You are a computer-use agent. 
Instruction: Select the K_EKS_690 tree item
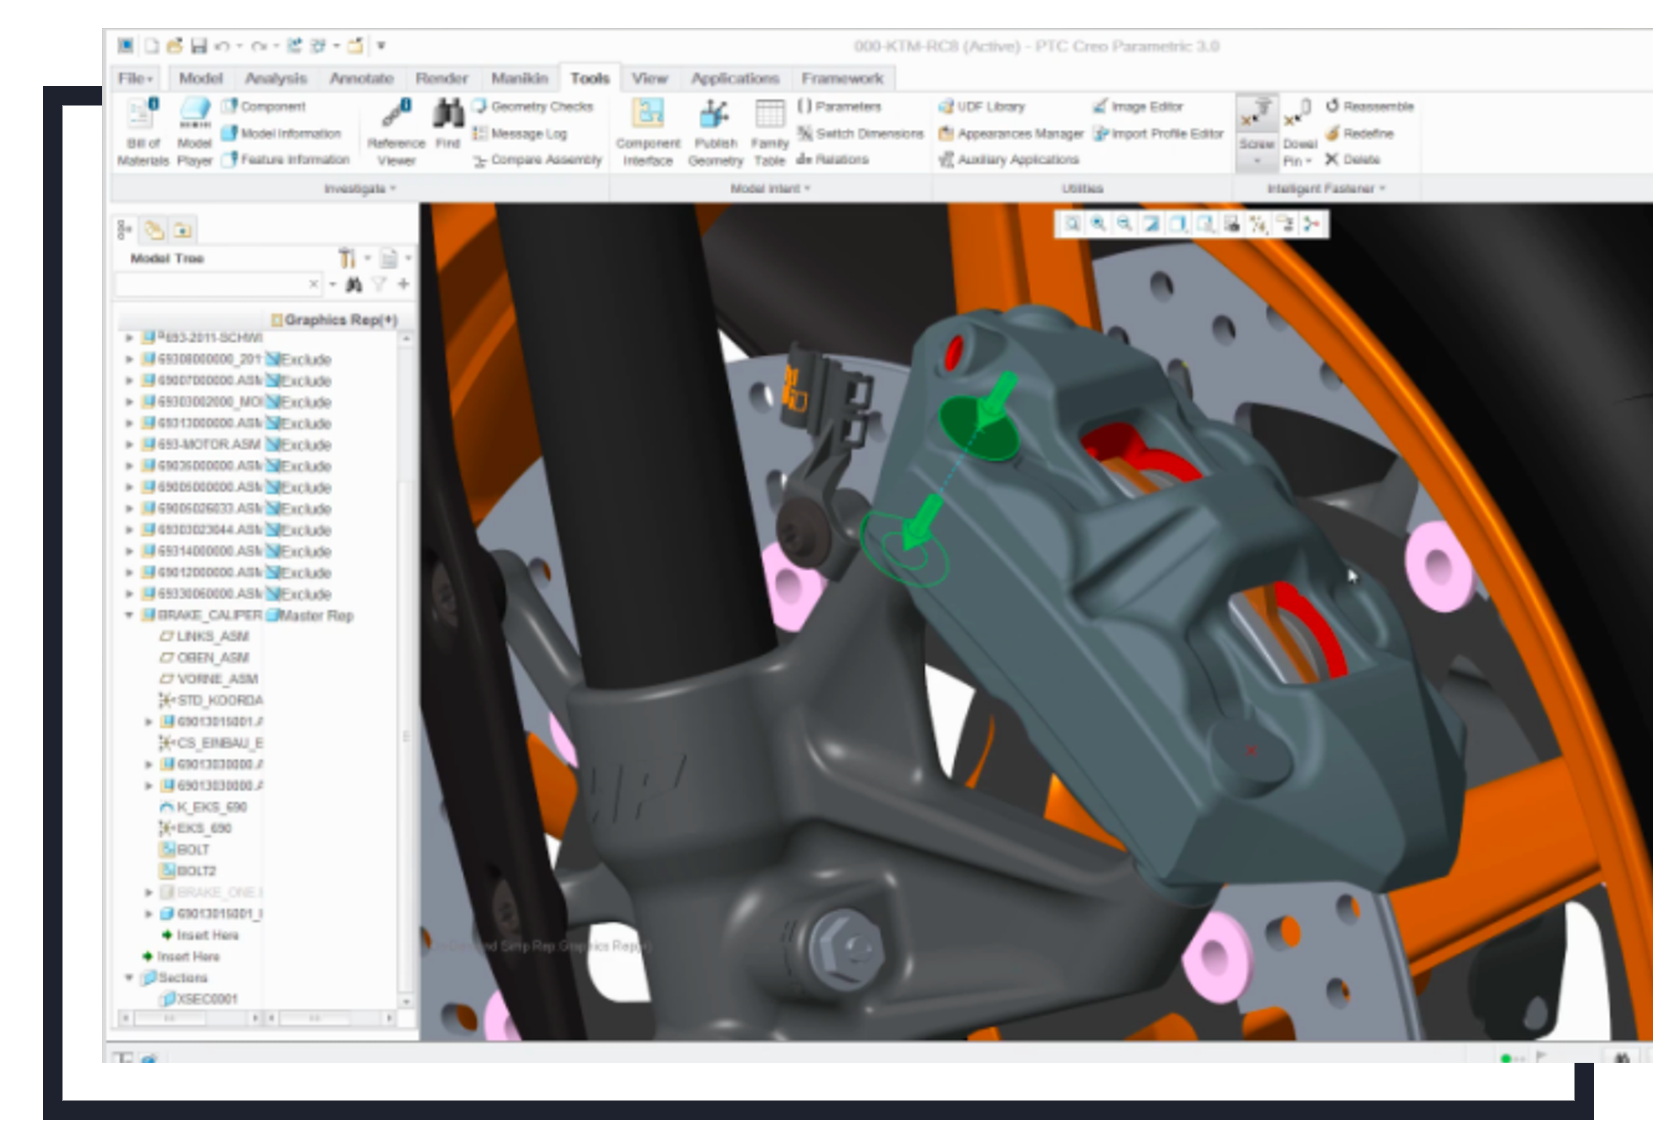click(x=203, y=807)
